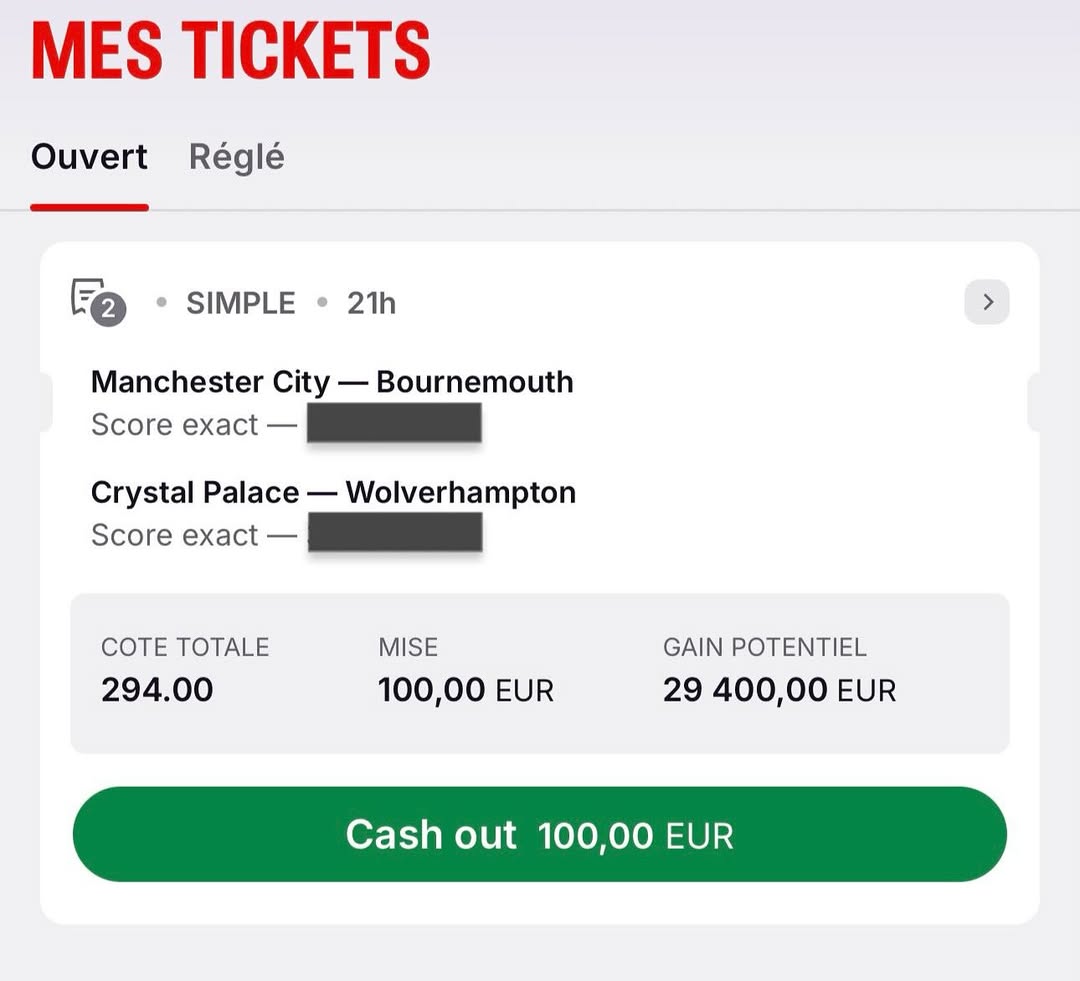Tap the number 2 selections badge
Screen dimensions: 1080x981
(x=109, y=309)
